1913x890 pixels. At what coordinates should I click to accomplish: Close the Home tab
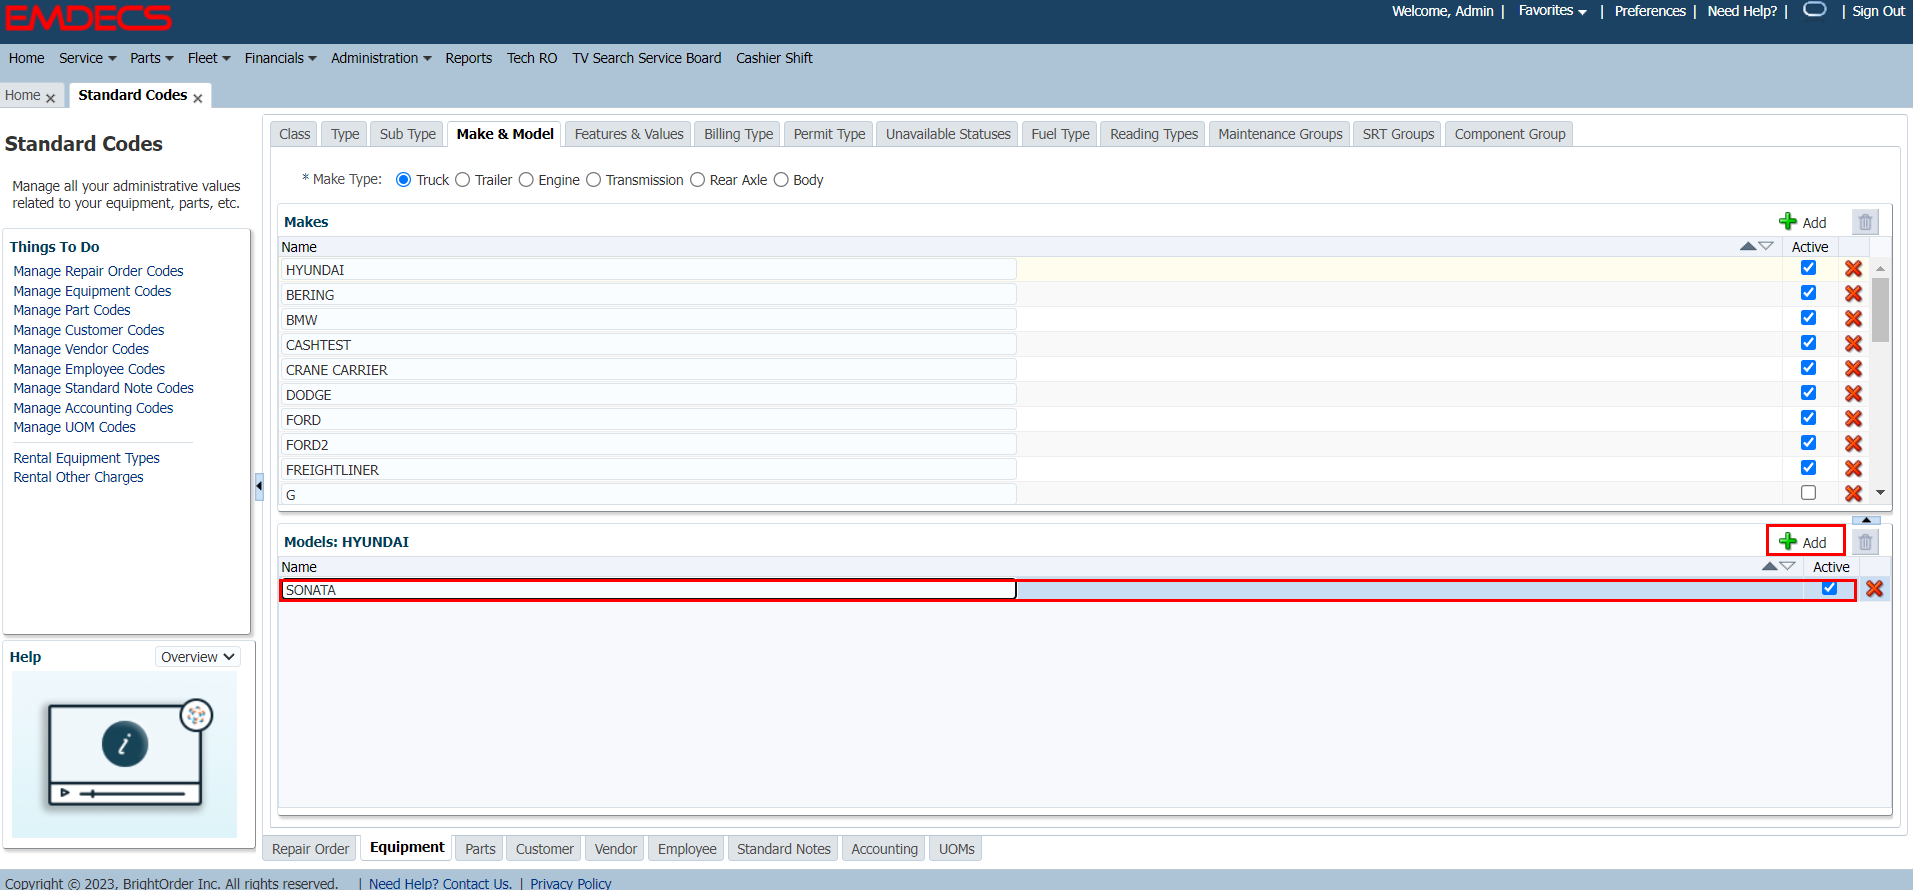click(x=50, y=98)
